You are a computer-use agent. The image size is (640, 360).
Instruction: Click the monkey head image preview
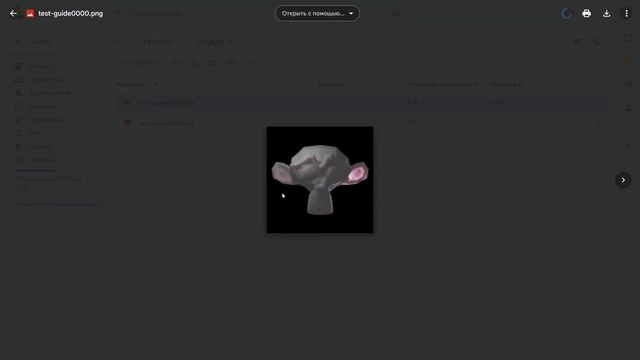(x=320, y=180)
